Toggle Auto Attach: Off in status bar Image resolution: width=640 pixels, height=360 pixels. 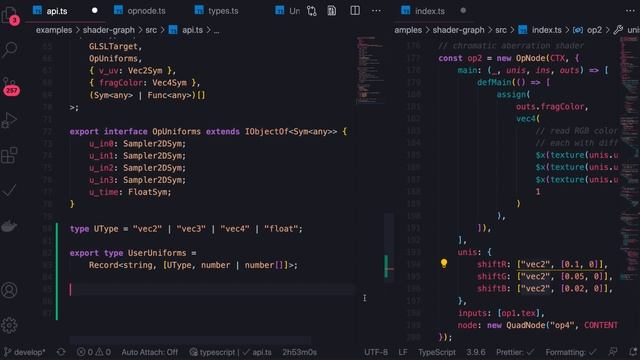[149, 352]
